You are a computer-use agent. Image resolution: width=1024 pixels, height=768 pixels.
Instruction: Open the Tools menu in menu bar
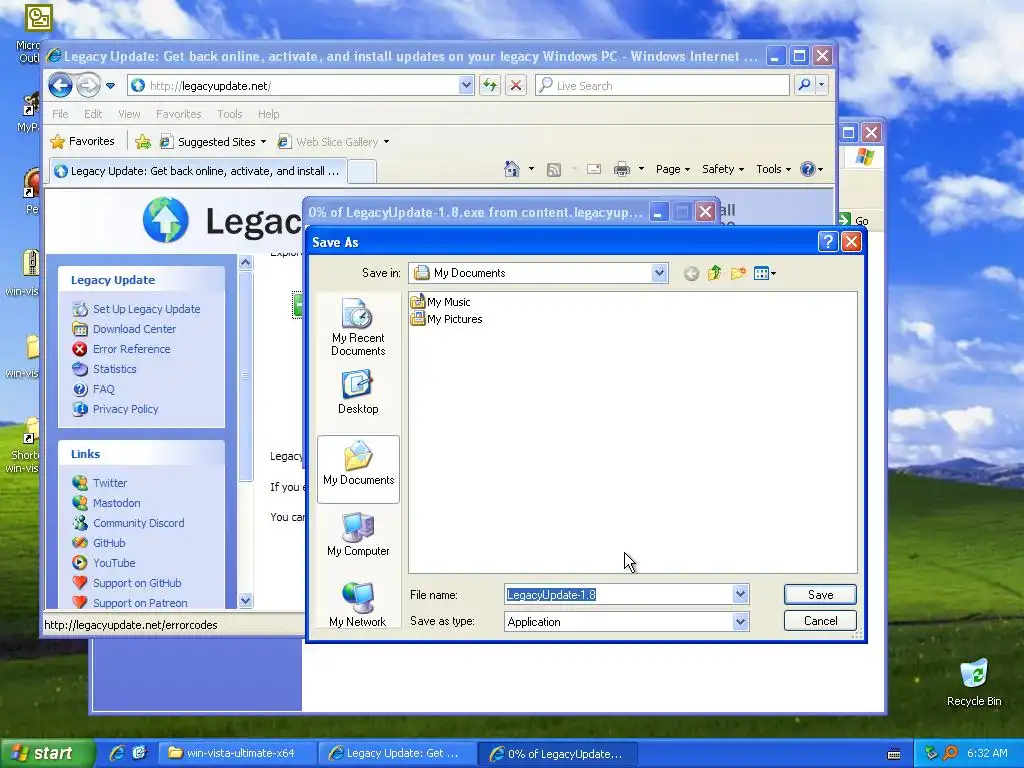pyautogui.click(x=229, y=114)
